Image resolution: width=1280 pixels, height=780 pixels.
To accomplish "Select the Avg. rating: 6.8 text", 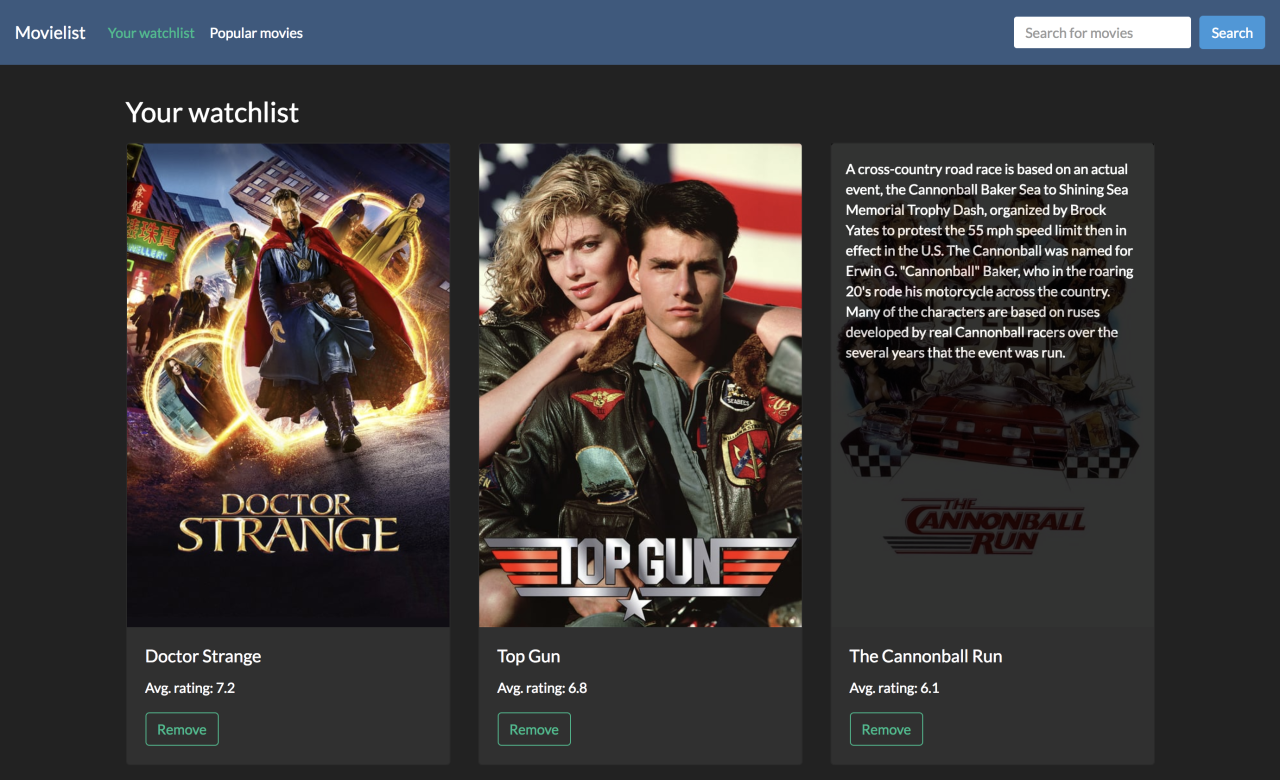I will click(542, 688).
